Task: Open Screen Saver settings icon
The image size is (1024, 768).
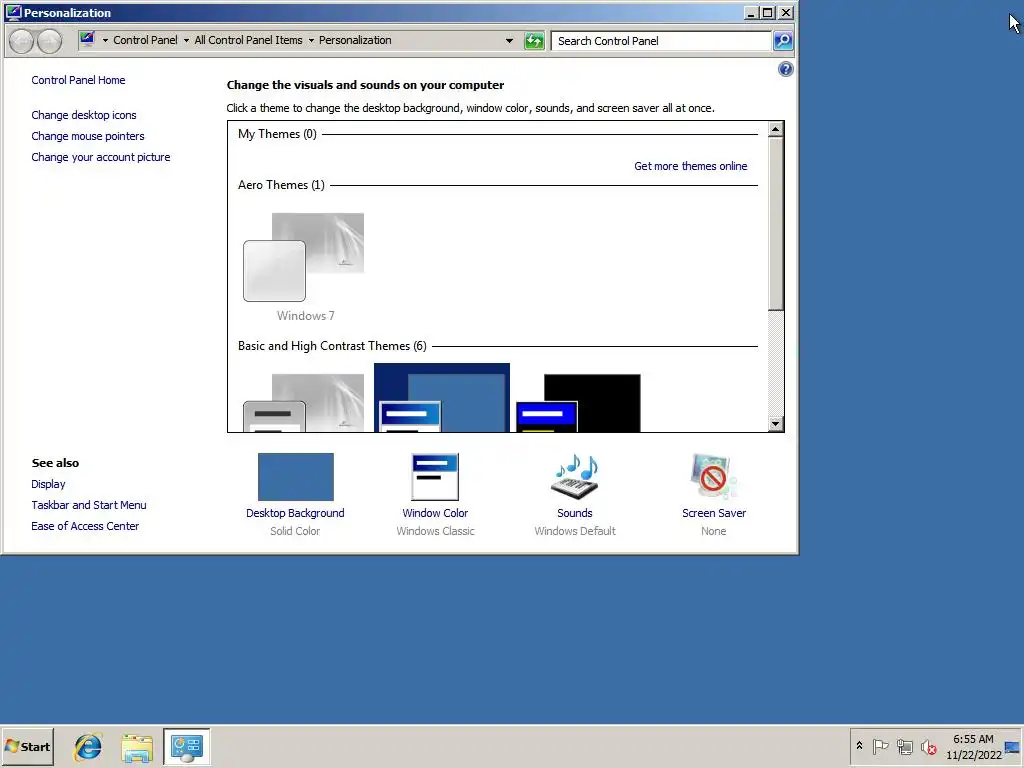Action: [x=713, y=477]
